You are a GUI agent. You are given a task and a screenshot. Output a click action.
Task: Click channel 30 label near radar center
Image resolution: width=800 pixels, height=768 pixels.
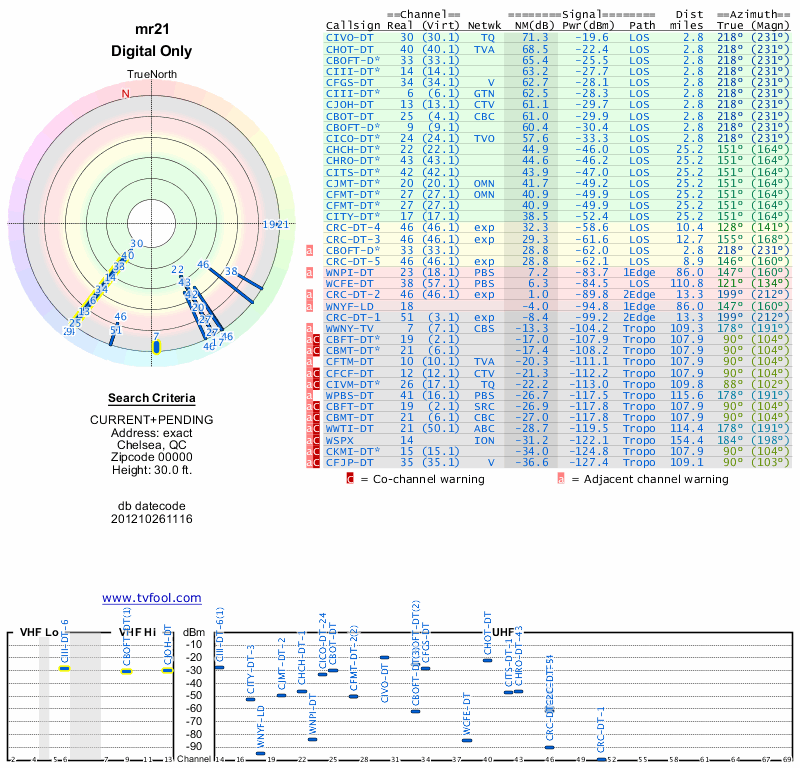(137, 244)
